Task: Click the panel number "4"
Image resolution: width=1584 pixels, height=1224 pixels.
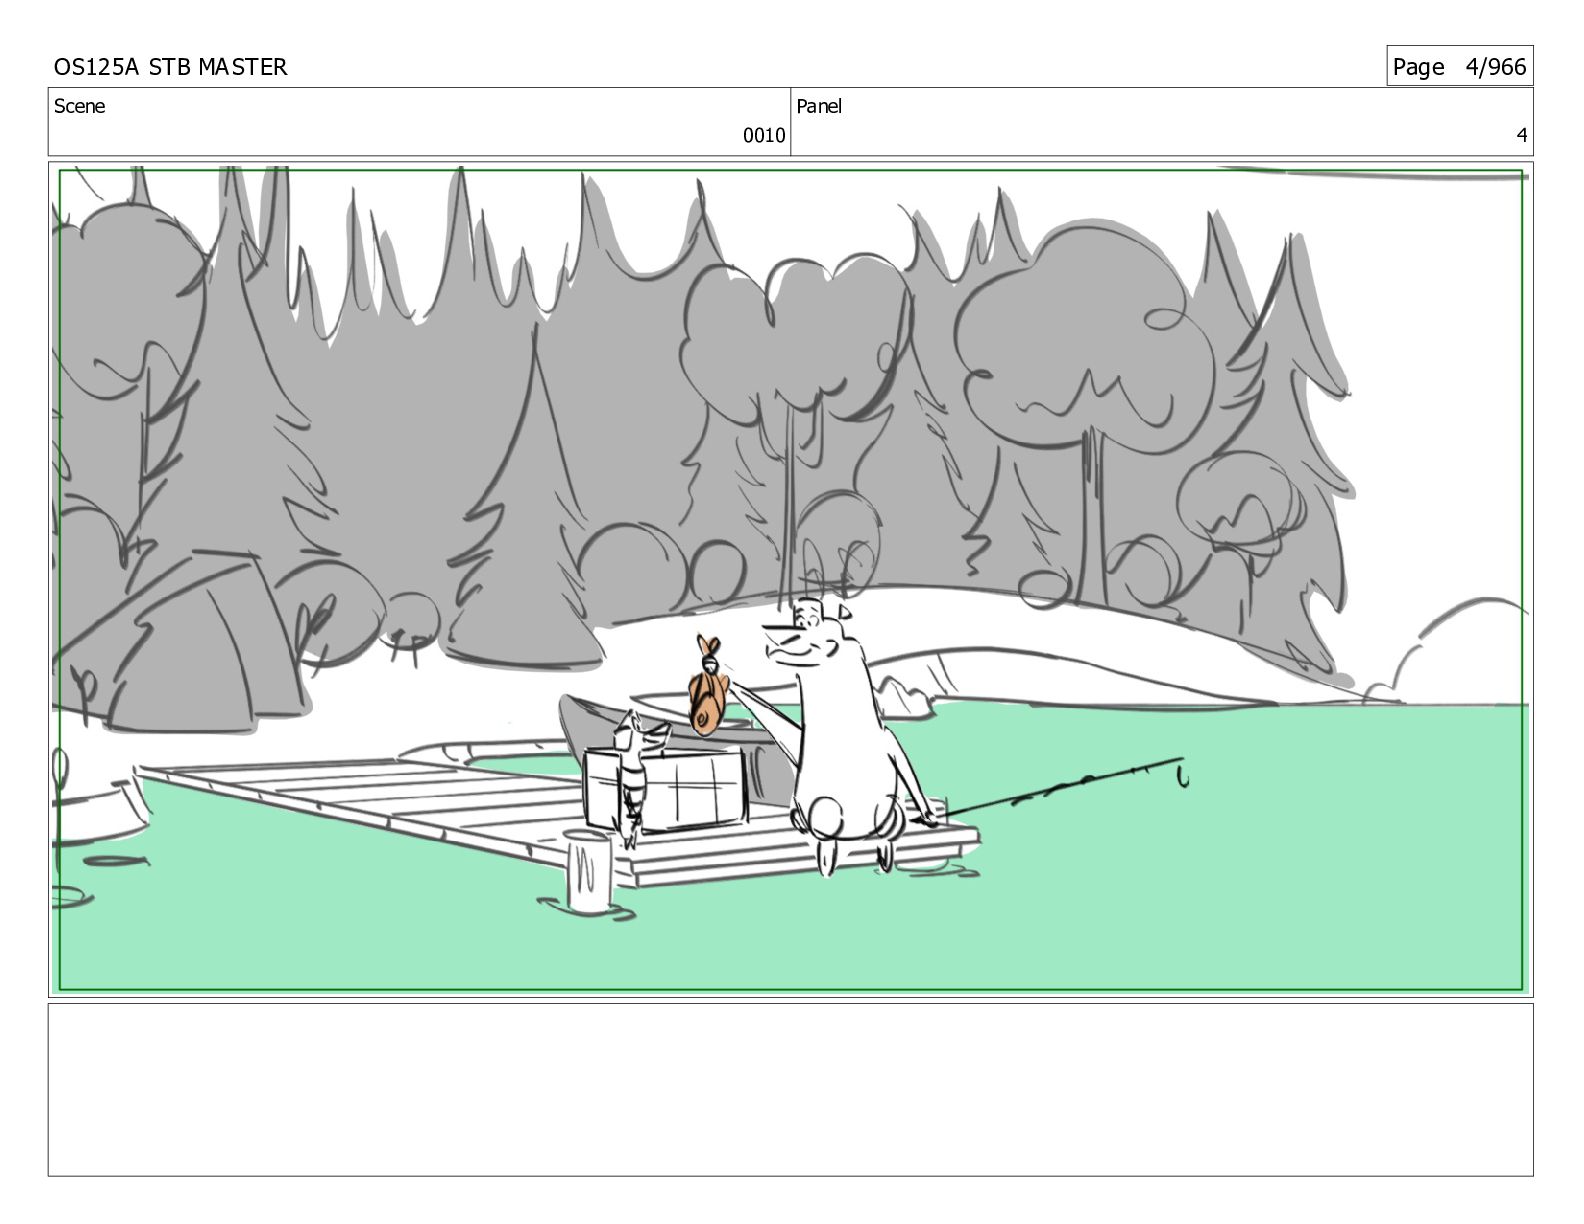Action: (x=1521, y=136)
